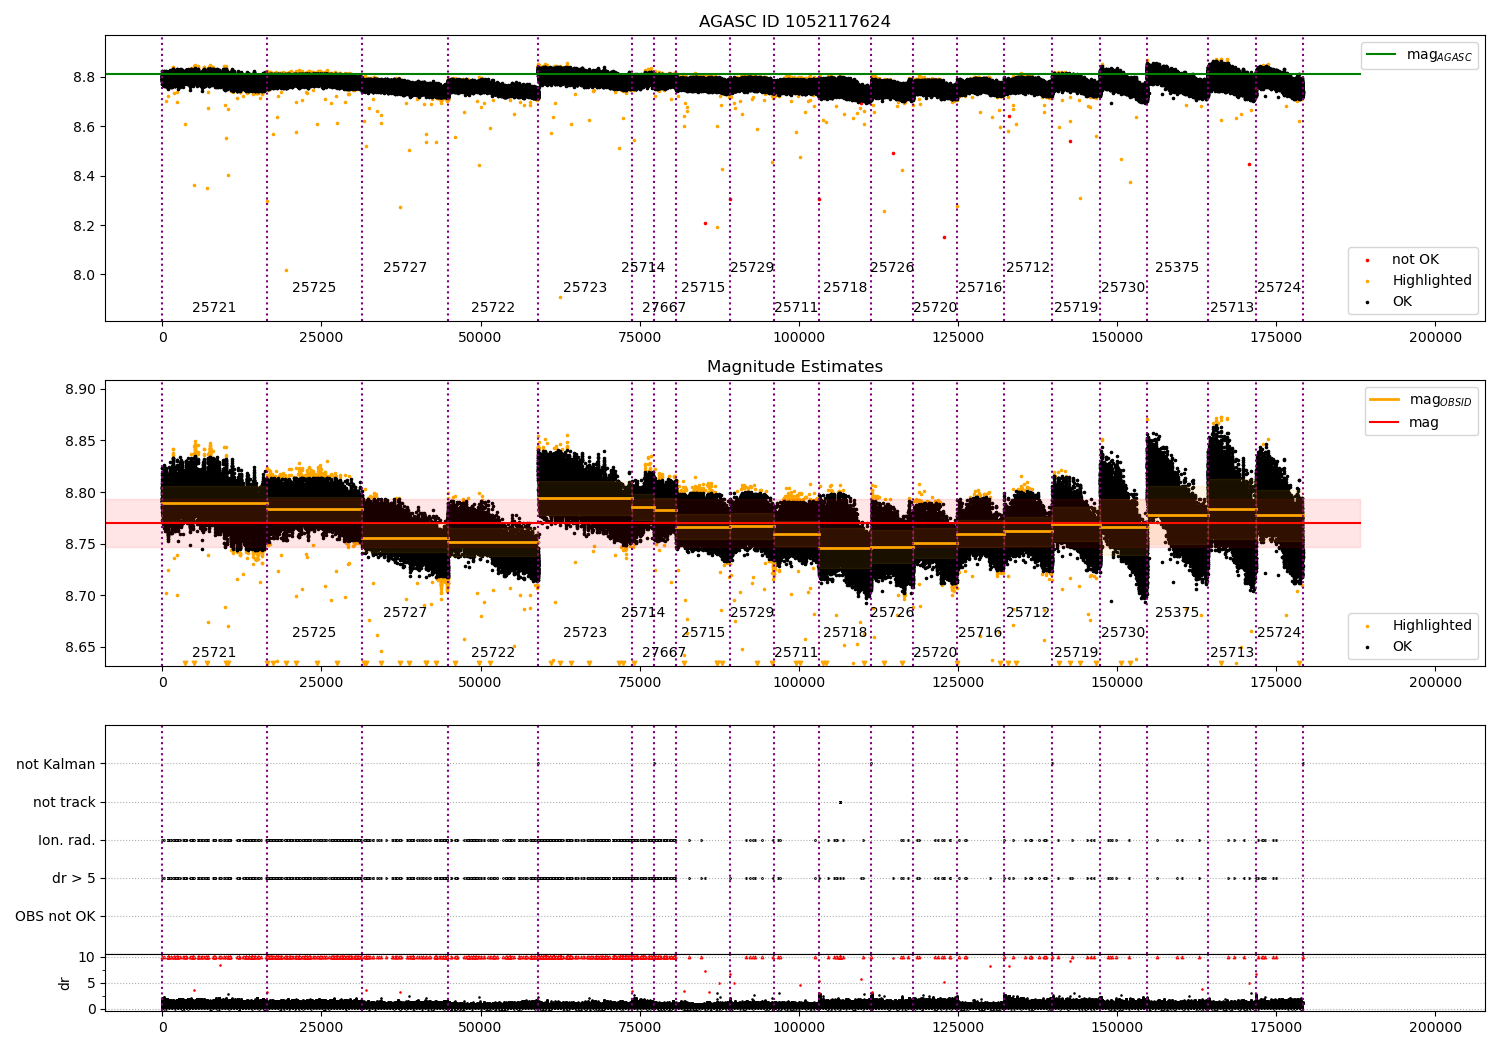Click OBSID label 25714 in top plot

(643, 268)
